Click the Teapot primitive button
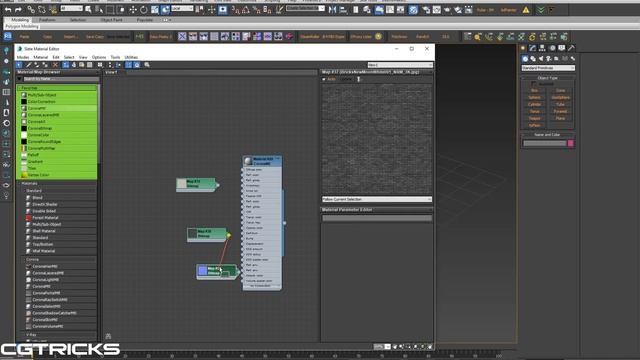 [534, 118]
